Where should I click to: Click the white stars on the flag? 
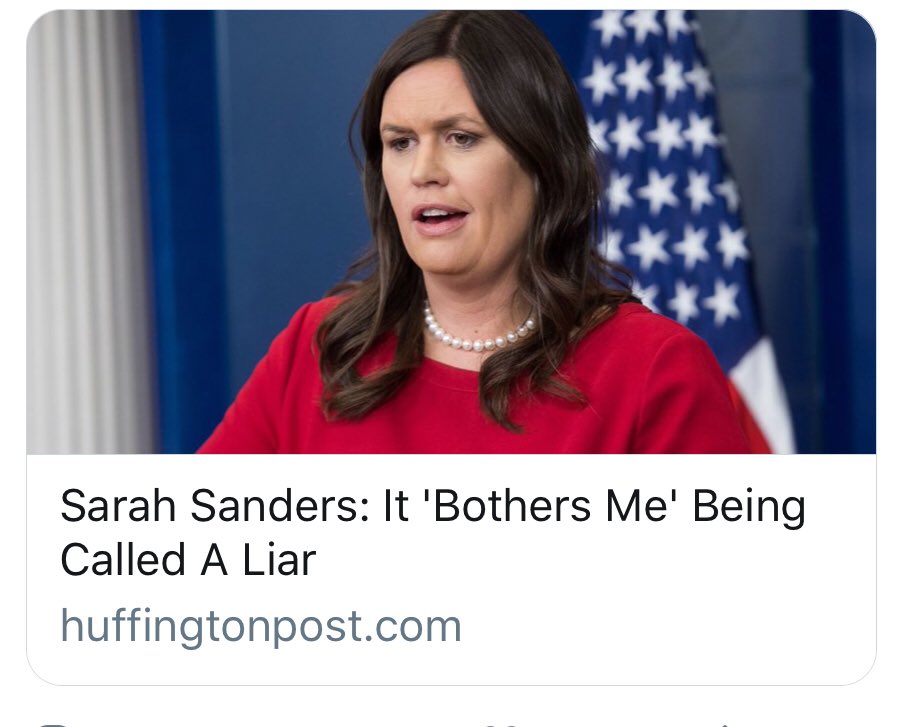[662, 162]
